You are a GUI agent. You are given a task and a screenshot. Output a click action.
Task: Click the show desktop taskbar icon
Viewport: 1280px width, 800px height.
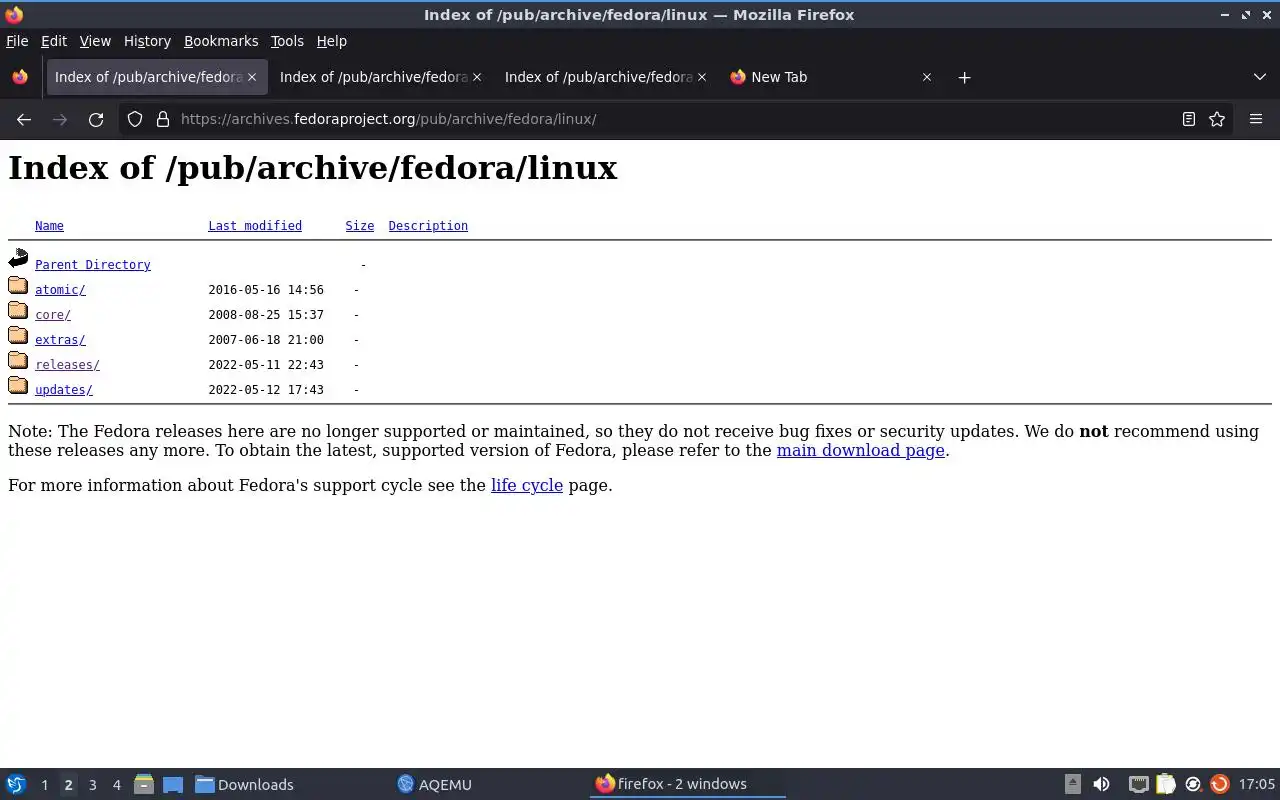coord(173,784)
